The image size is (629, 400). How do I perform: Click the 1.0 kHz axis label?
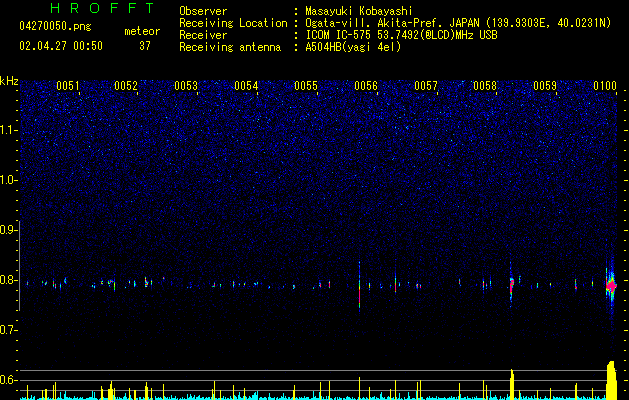pyautogui.click(x=9, y=180)
